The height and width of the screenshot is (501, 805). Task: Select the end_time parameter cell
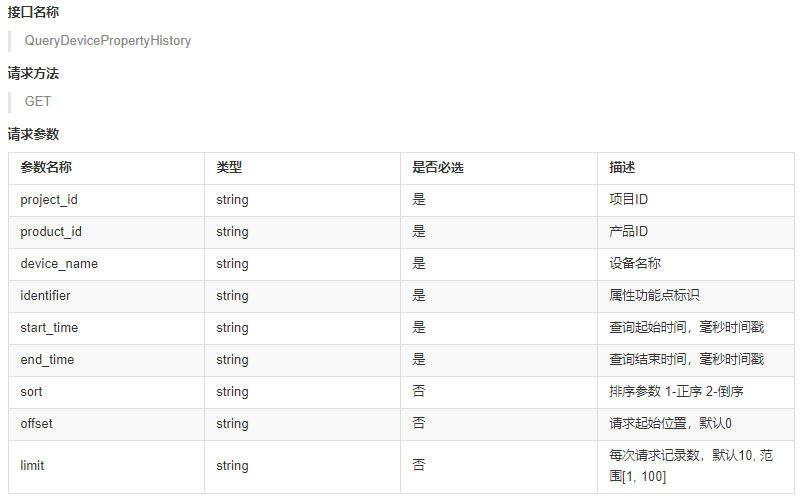(47, 360)
